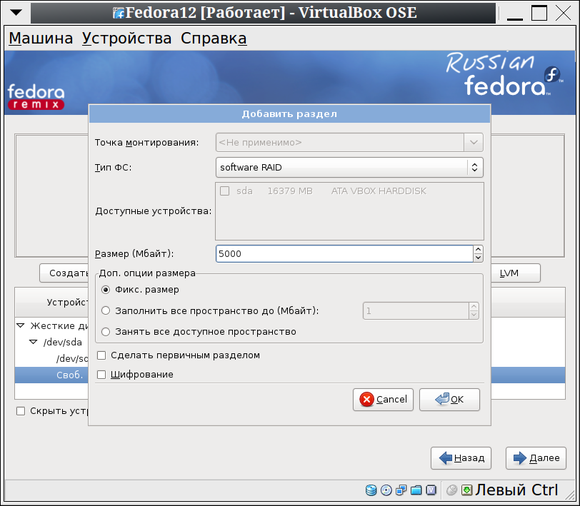Image resolution: width=580 pixels, height=506 pixels.
Task: Open the Машина menu
Action: pos(41,38)
